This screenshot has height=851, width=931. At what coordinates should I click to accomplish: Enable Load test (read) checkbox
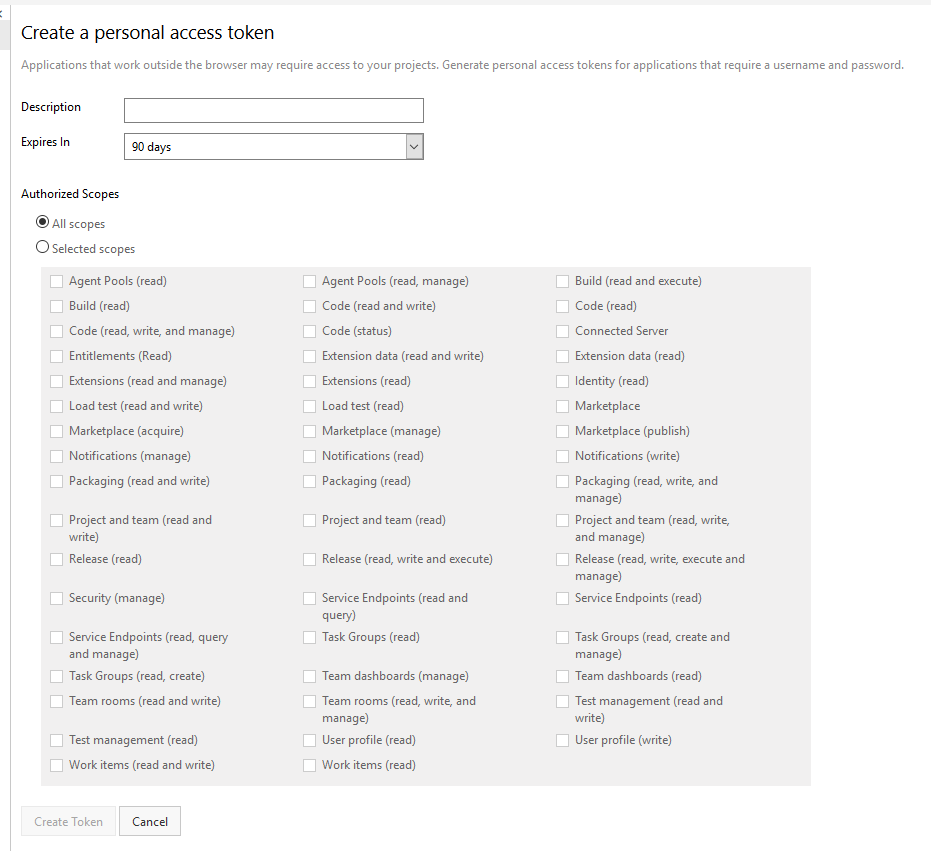click(310, 407)
